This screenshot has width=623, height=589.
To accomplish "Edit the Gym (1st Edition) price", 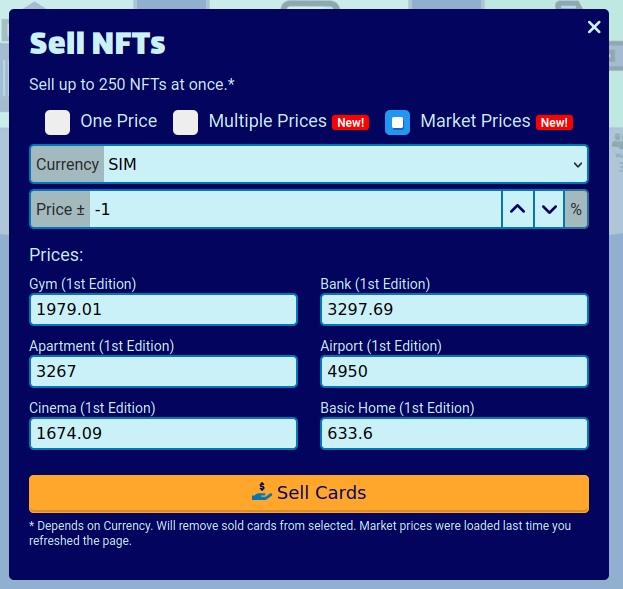I will [x=163, y=309].
